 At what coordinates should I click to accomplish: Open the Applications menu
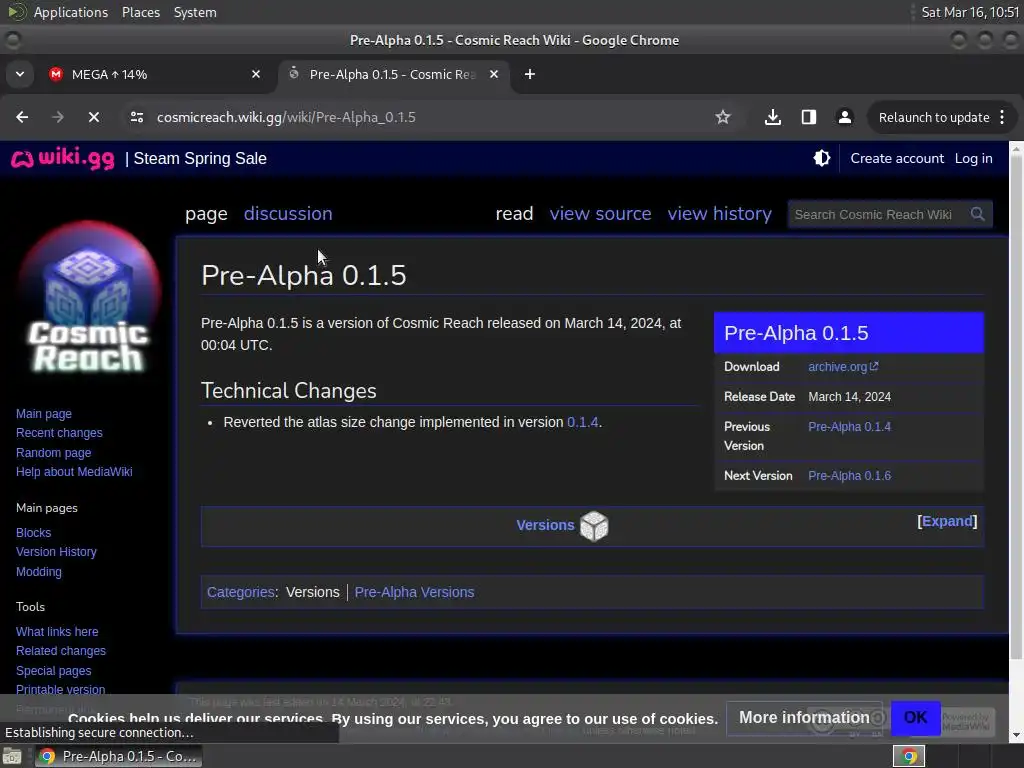click(71, 12)
